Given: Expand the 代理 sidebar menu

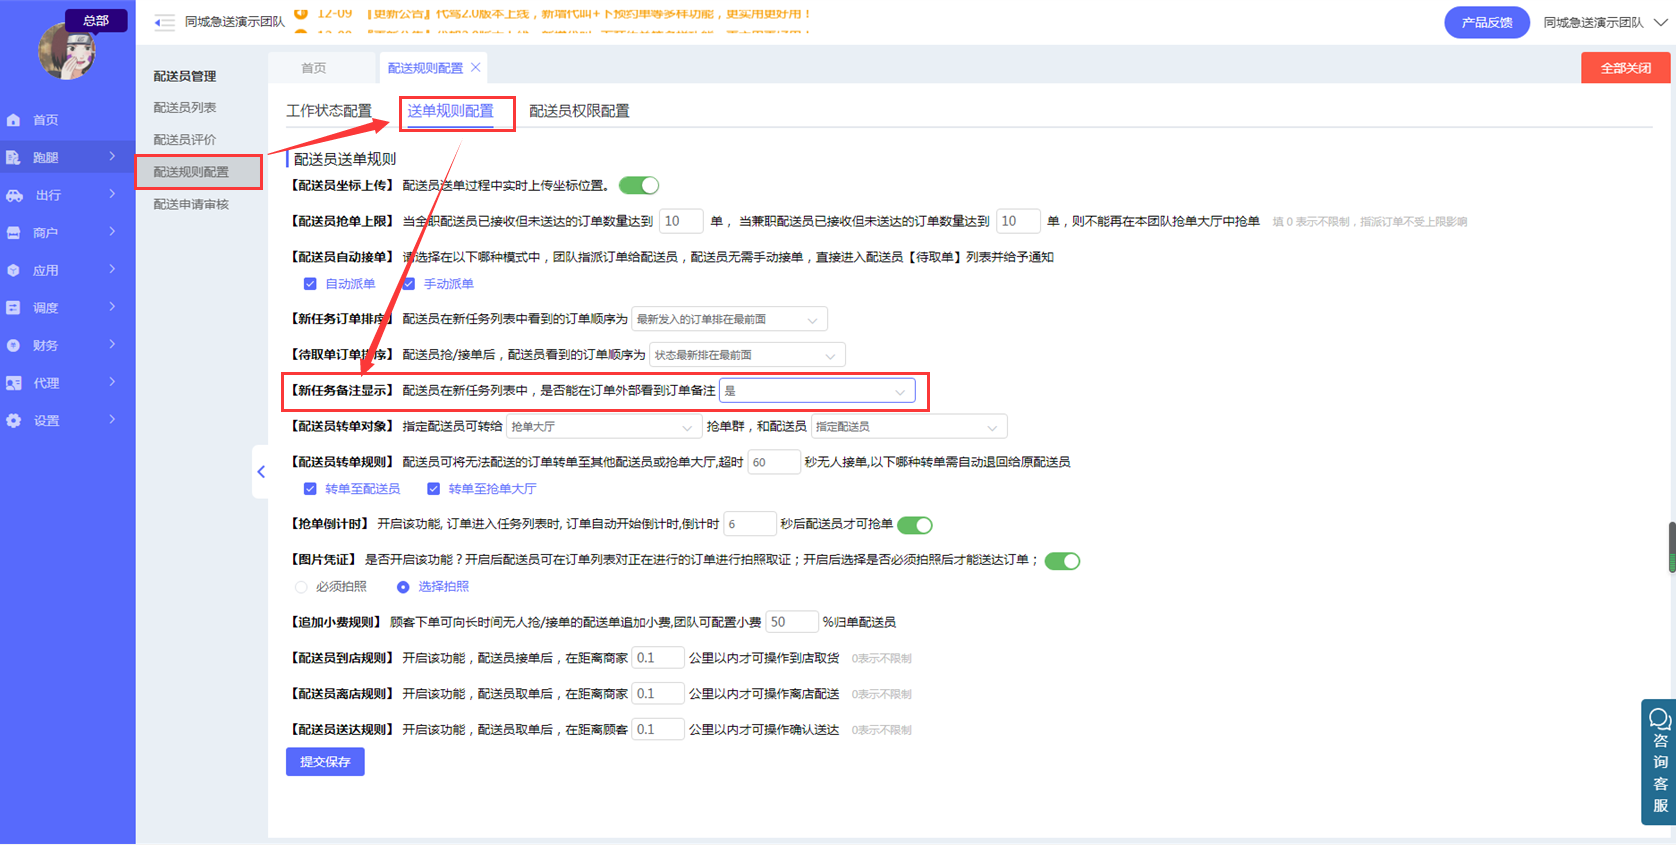Looking at the screenshot, I should coord(112,382).
